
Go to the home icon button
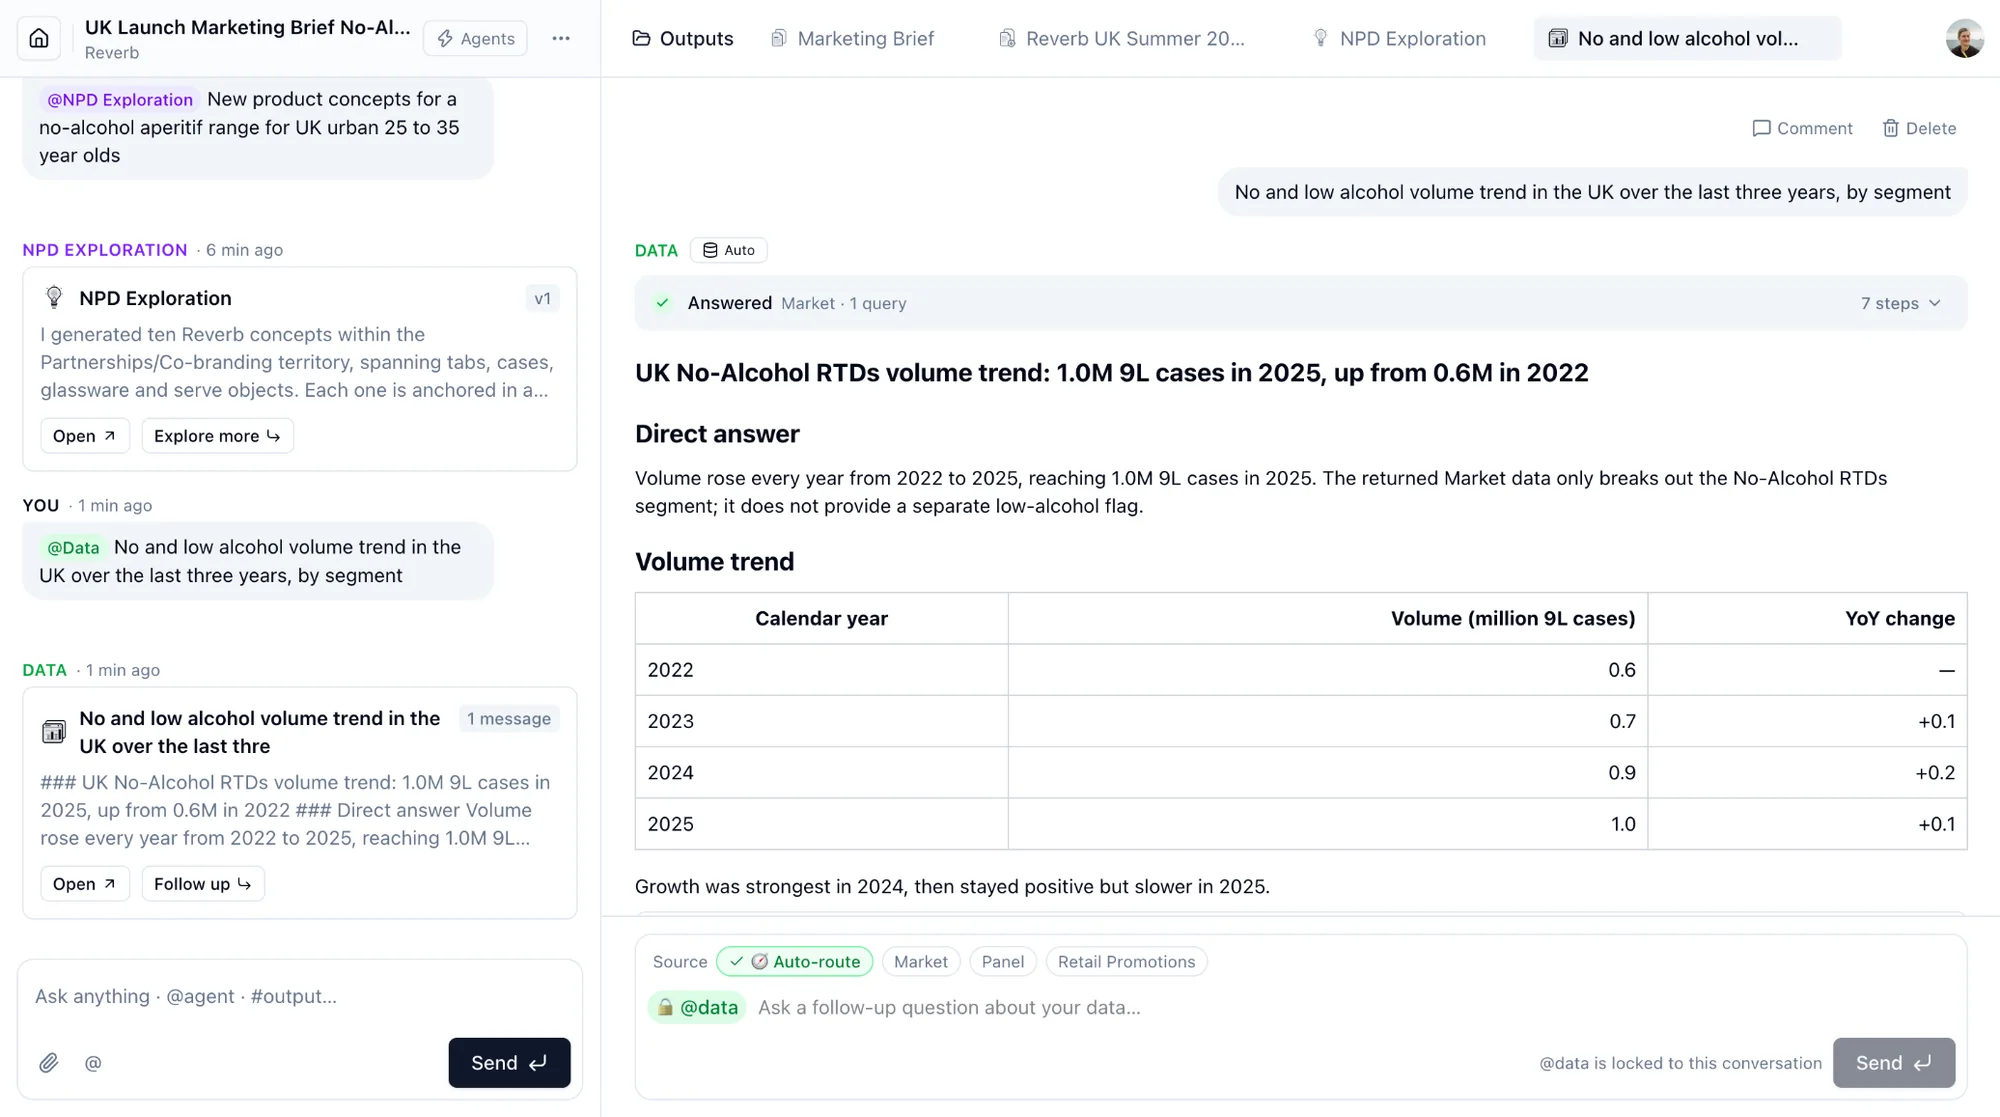point(39,38)
